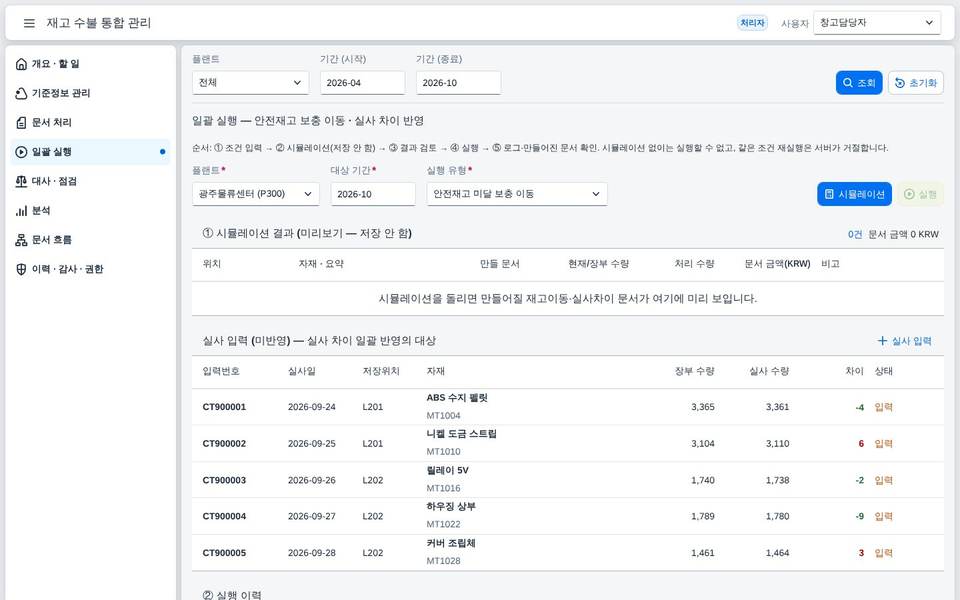Click the 0건 count summary
The width and height of the screenshot is (960, 600).
(855, 234)
